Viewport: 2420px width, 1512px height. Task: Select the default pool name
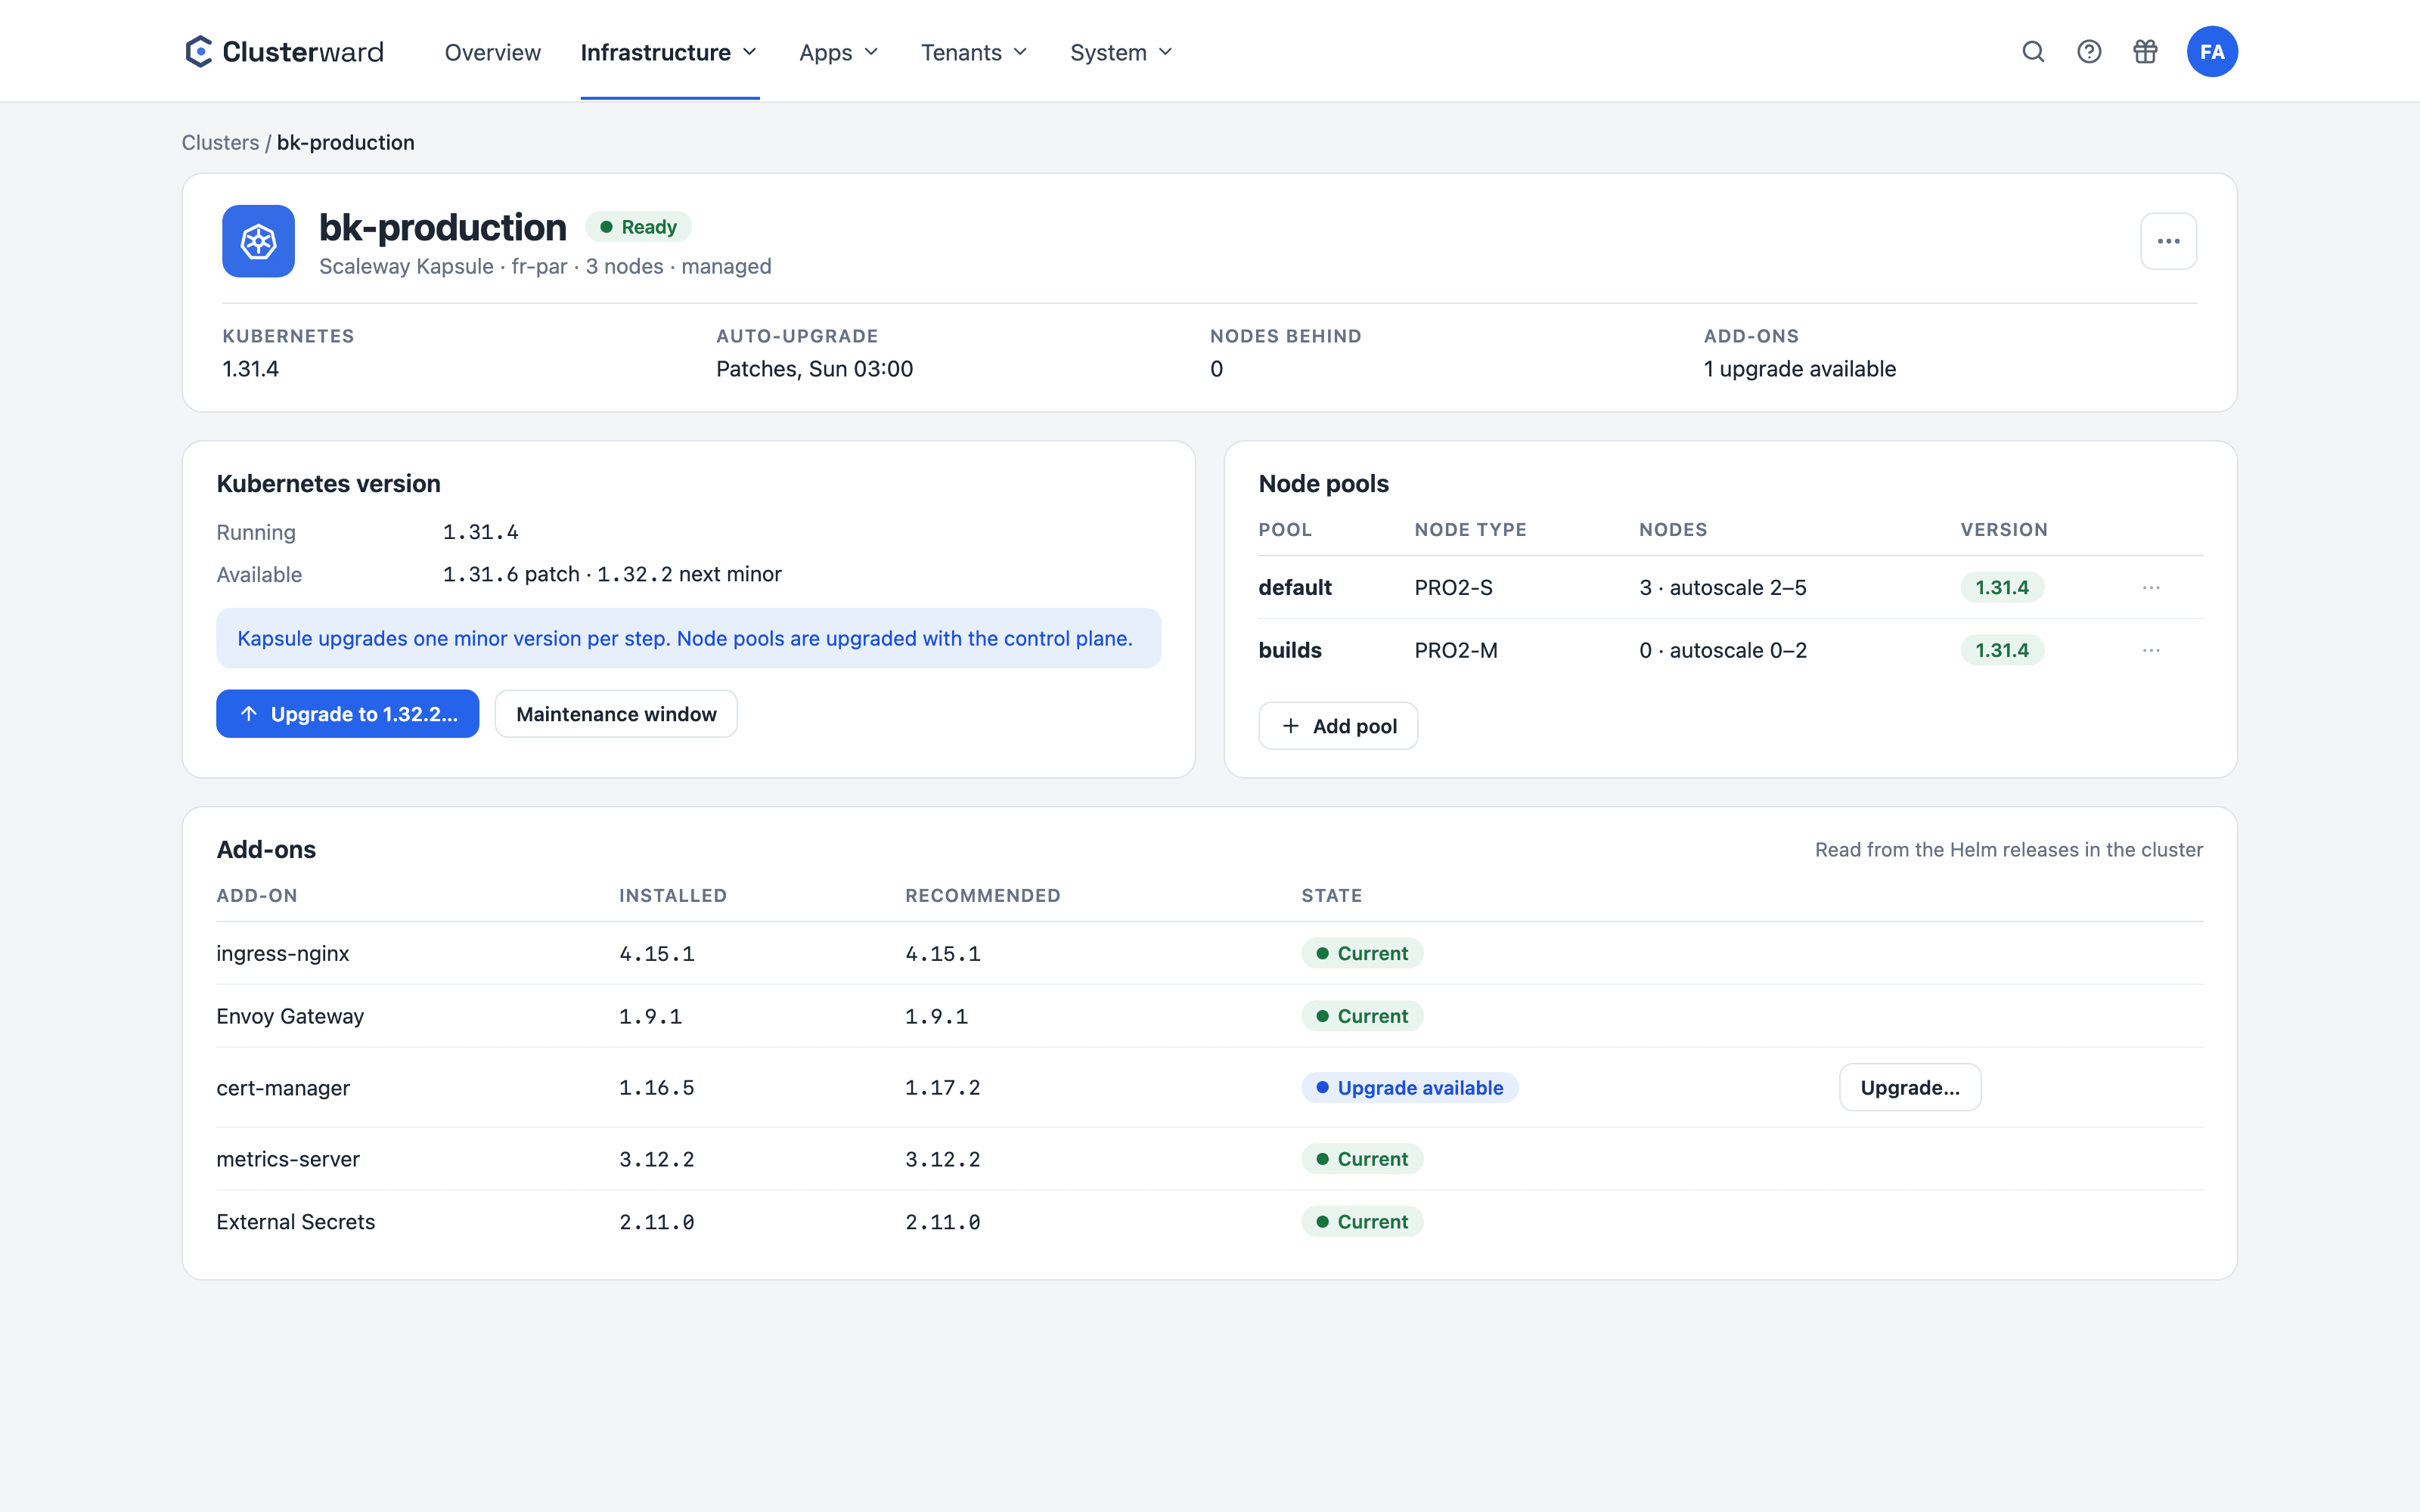(x=1295, y=588)
